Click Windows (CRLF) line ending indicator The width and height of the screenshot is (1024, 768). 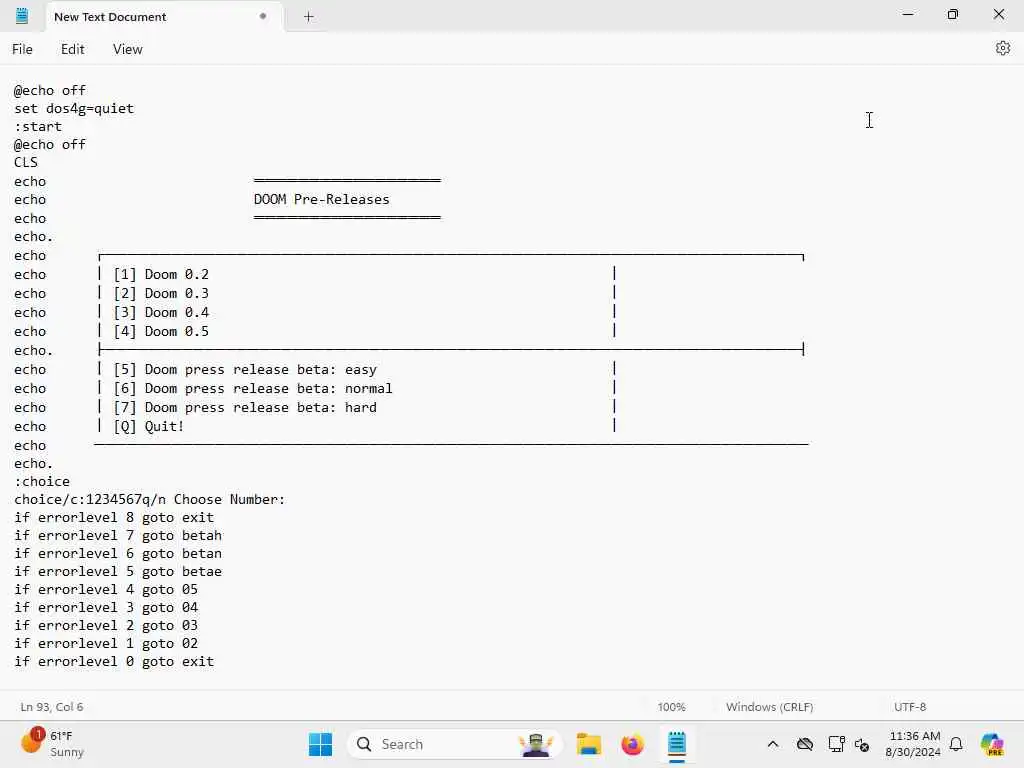click(x=769, y=707)
